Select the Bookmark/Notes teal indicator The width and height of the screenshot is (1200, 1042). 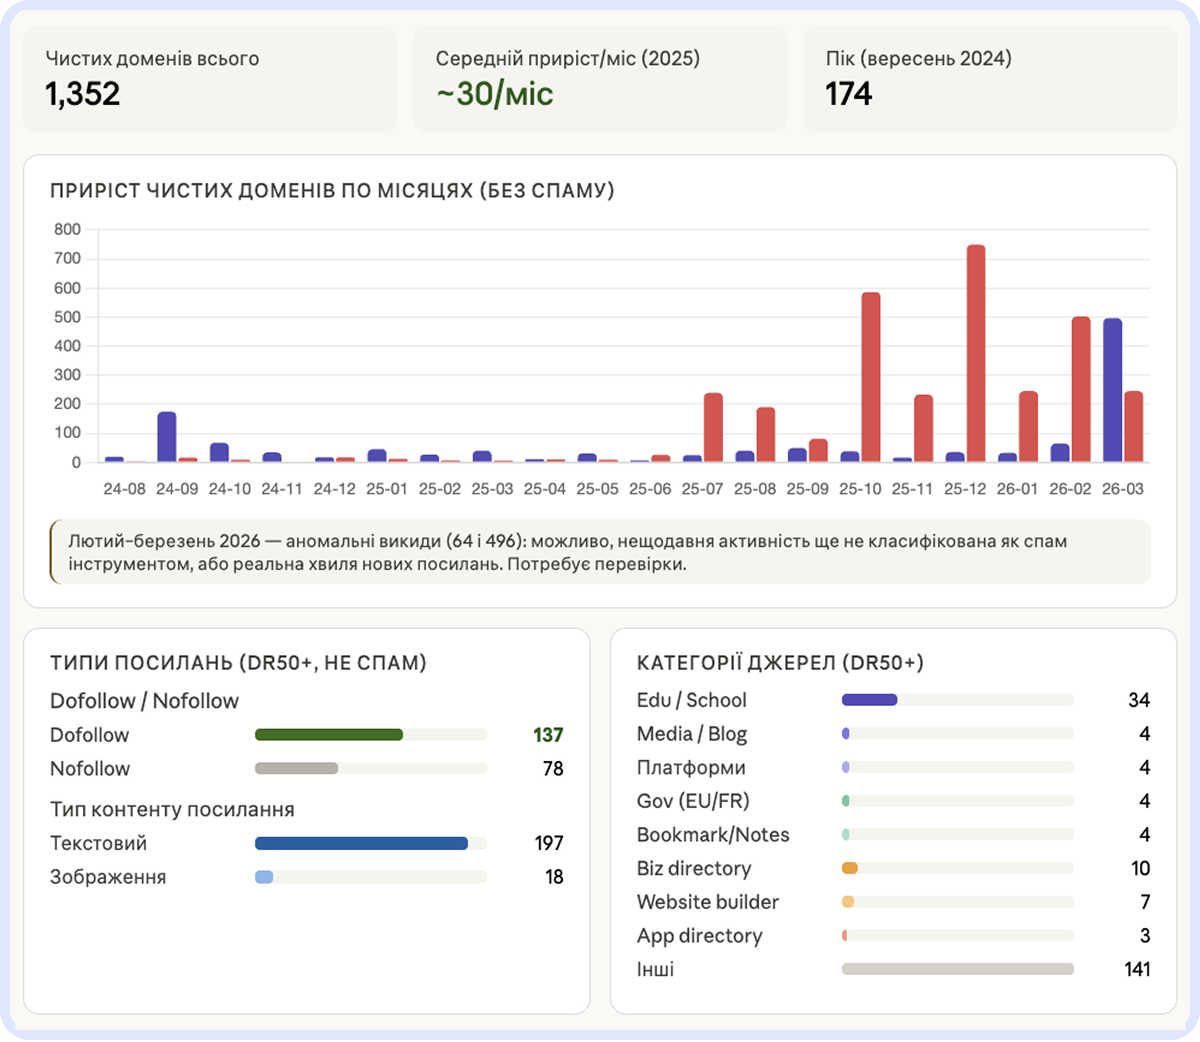tap(845, 834)
